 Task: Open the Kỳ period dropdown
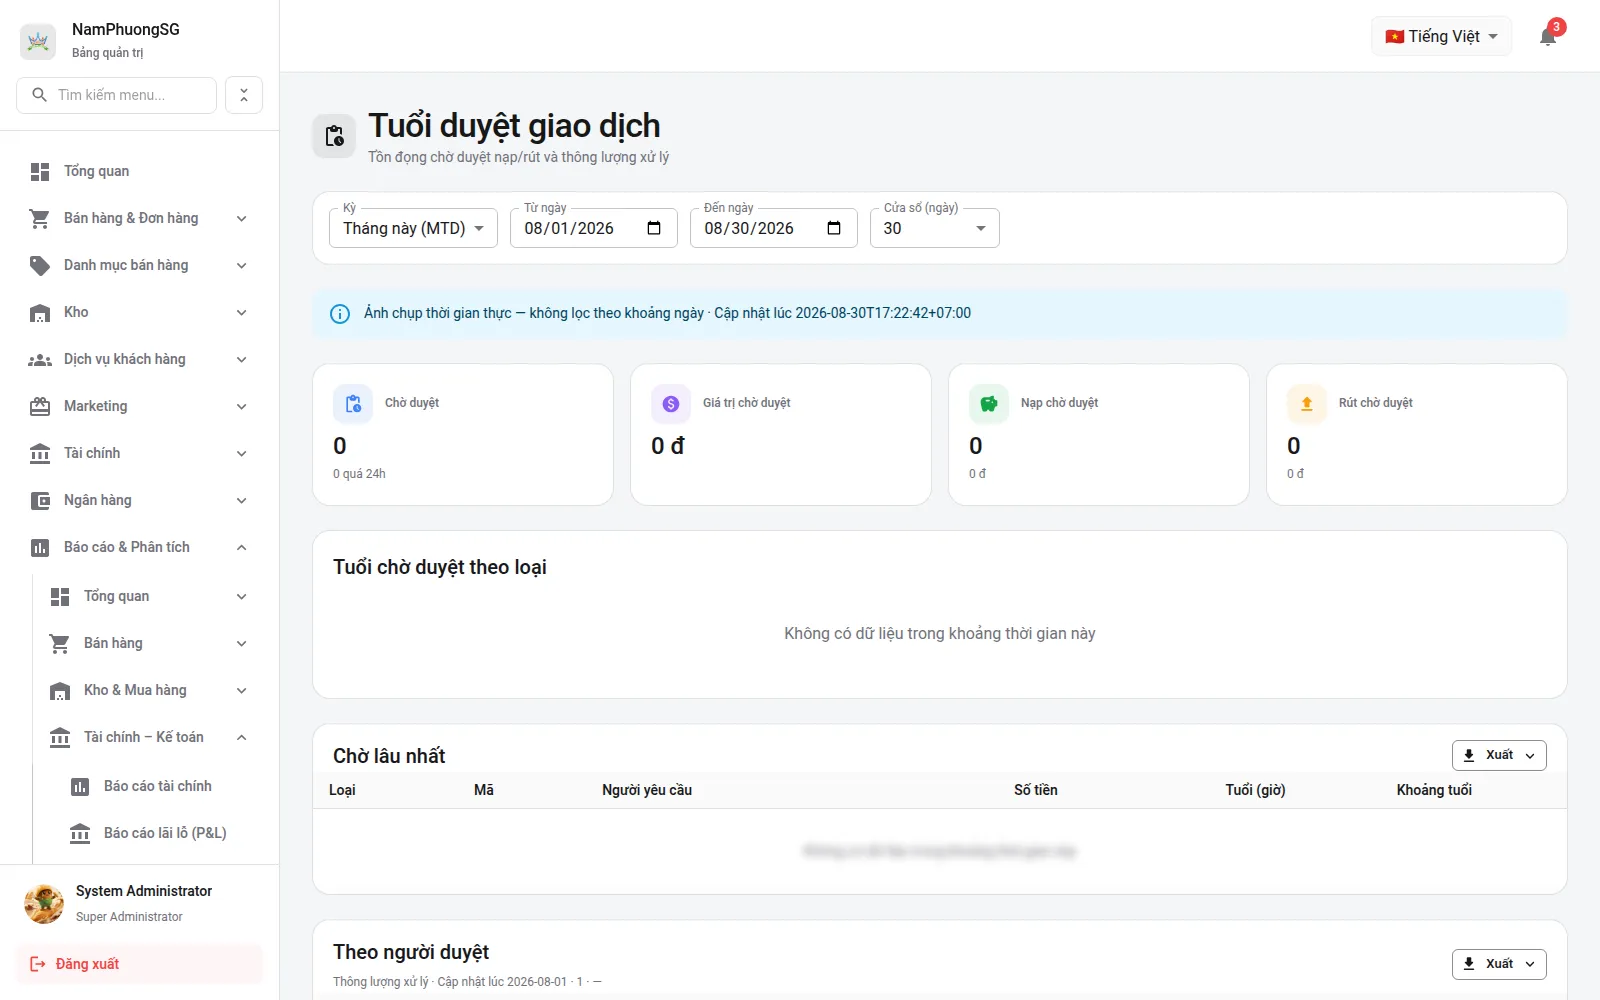coord(413,228)
